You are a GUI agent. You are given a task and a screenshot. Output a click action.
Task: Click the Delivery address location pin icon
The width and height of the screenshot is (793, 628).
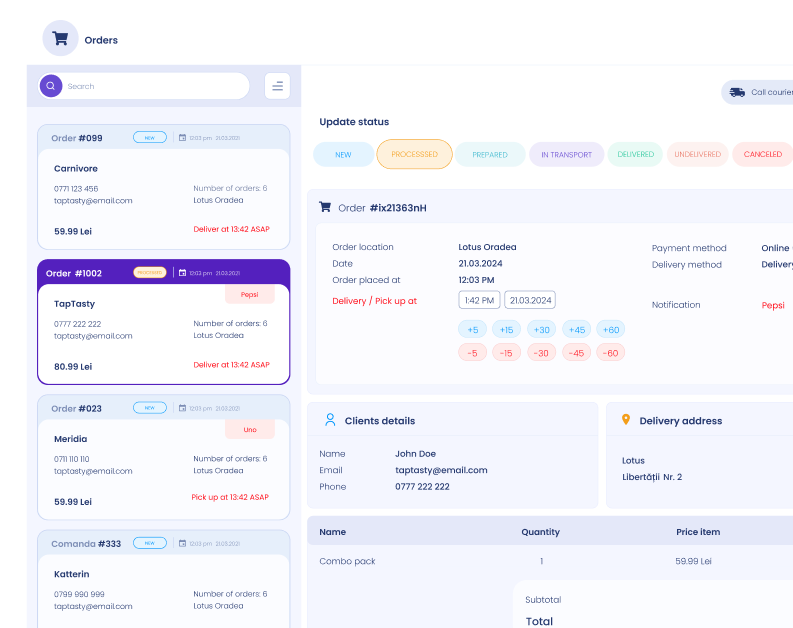(x=626, y=420)
